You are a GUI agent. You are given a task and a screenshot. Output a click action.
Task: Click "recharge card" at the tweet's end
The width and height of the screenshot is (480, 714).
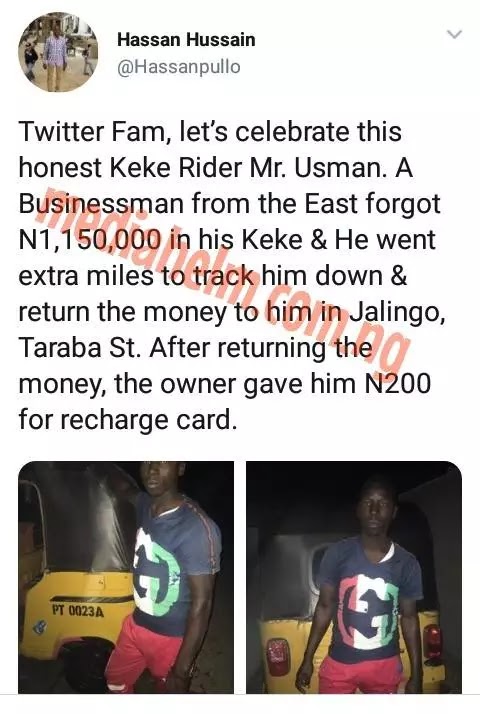click(148, 421)
